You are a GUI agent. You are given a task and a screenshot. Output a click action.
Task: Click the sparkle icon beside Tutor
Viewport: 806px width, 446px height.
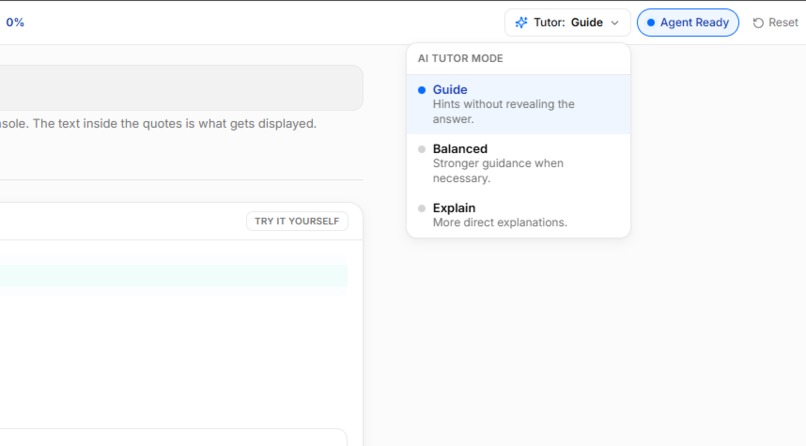coord(521,23)
